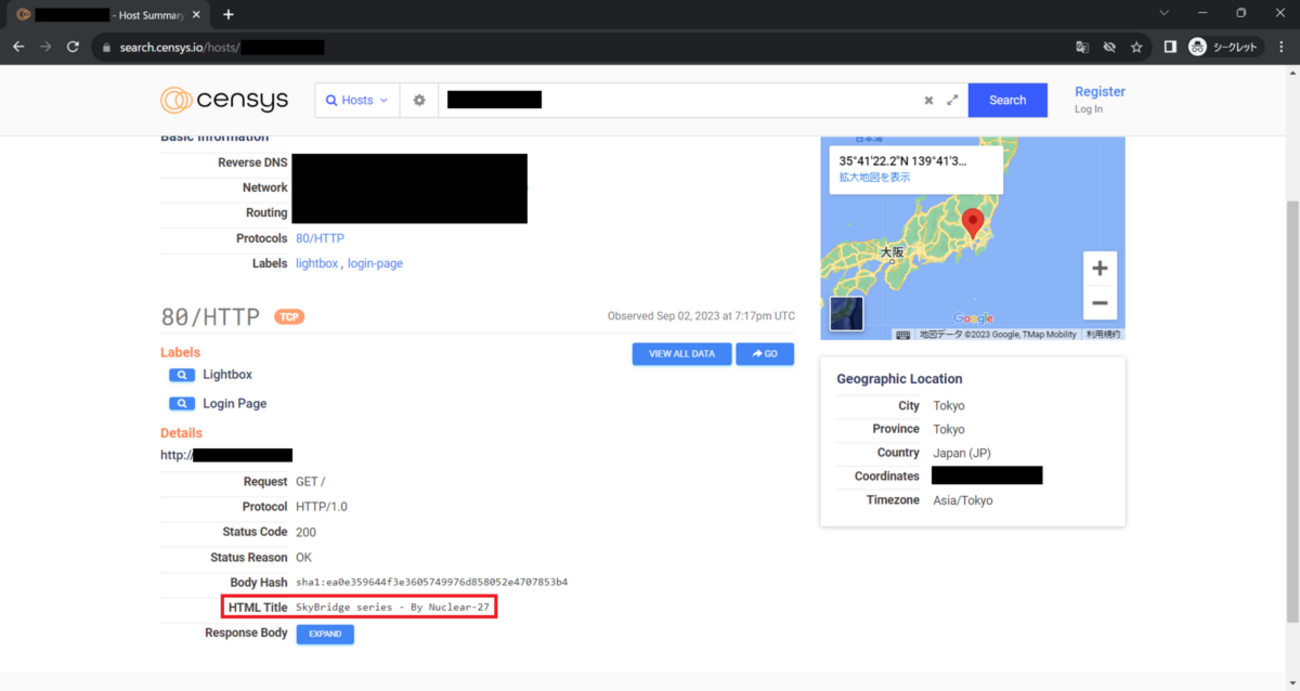Click the Censys logo

224,100
